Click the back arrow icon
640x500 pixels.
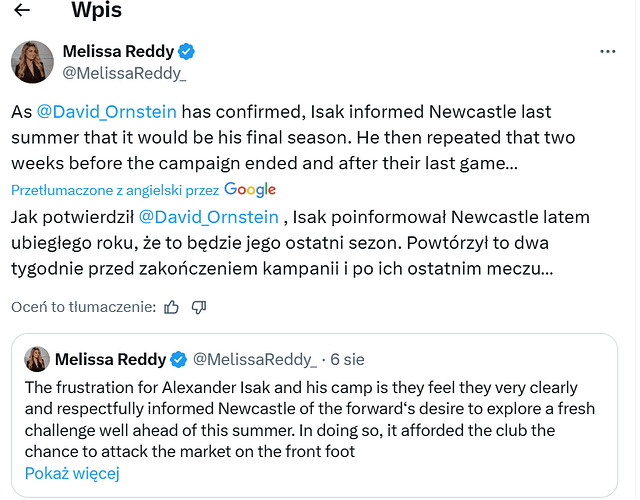click(x=22, y=11)
